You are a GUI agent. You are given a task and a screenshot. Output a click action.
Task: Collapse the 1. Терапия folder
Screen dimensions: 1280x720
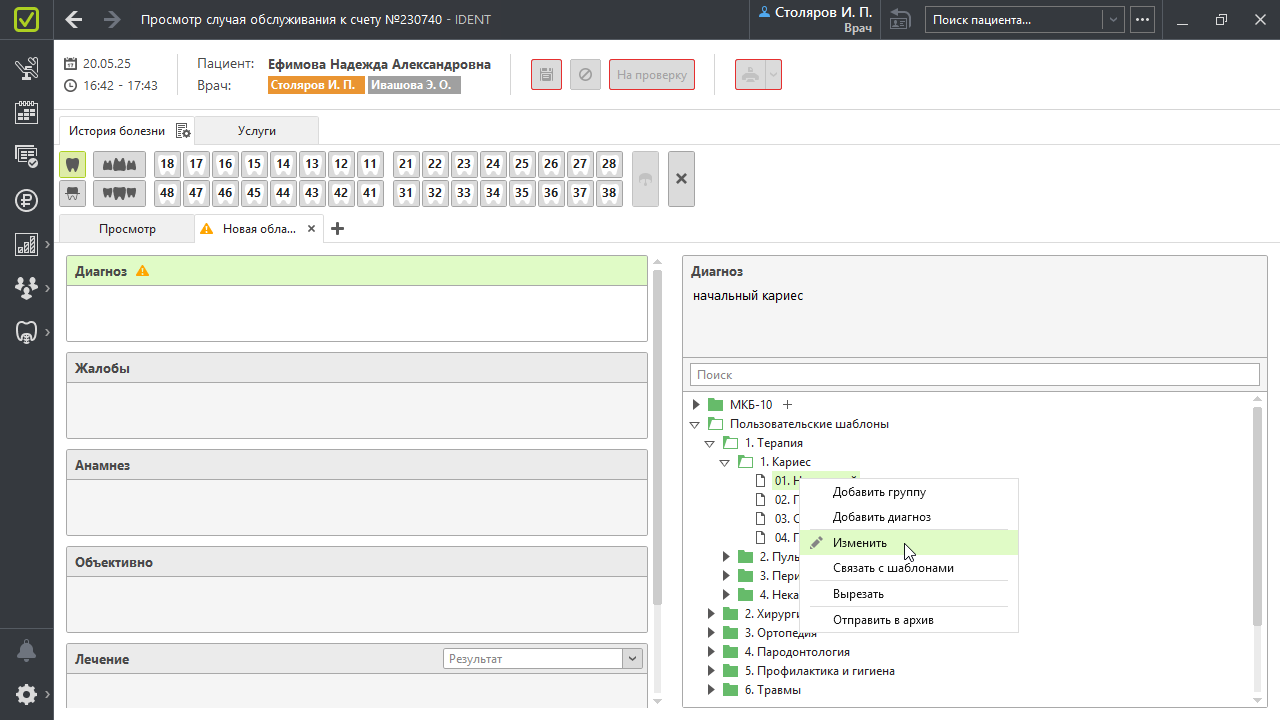tap(710, 443)
